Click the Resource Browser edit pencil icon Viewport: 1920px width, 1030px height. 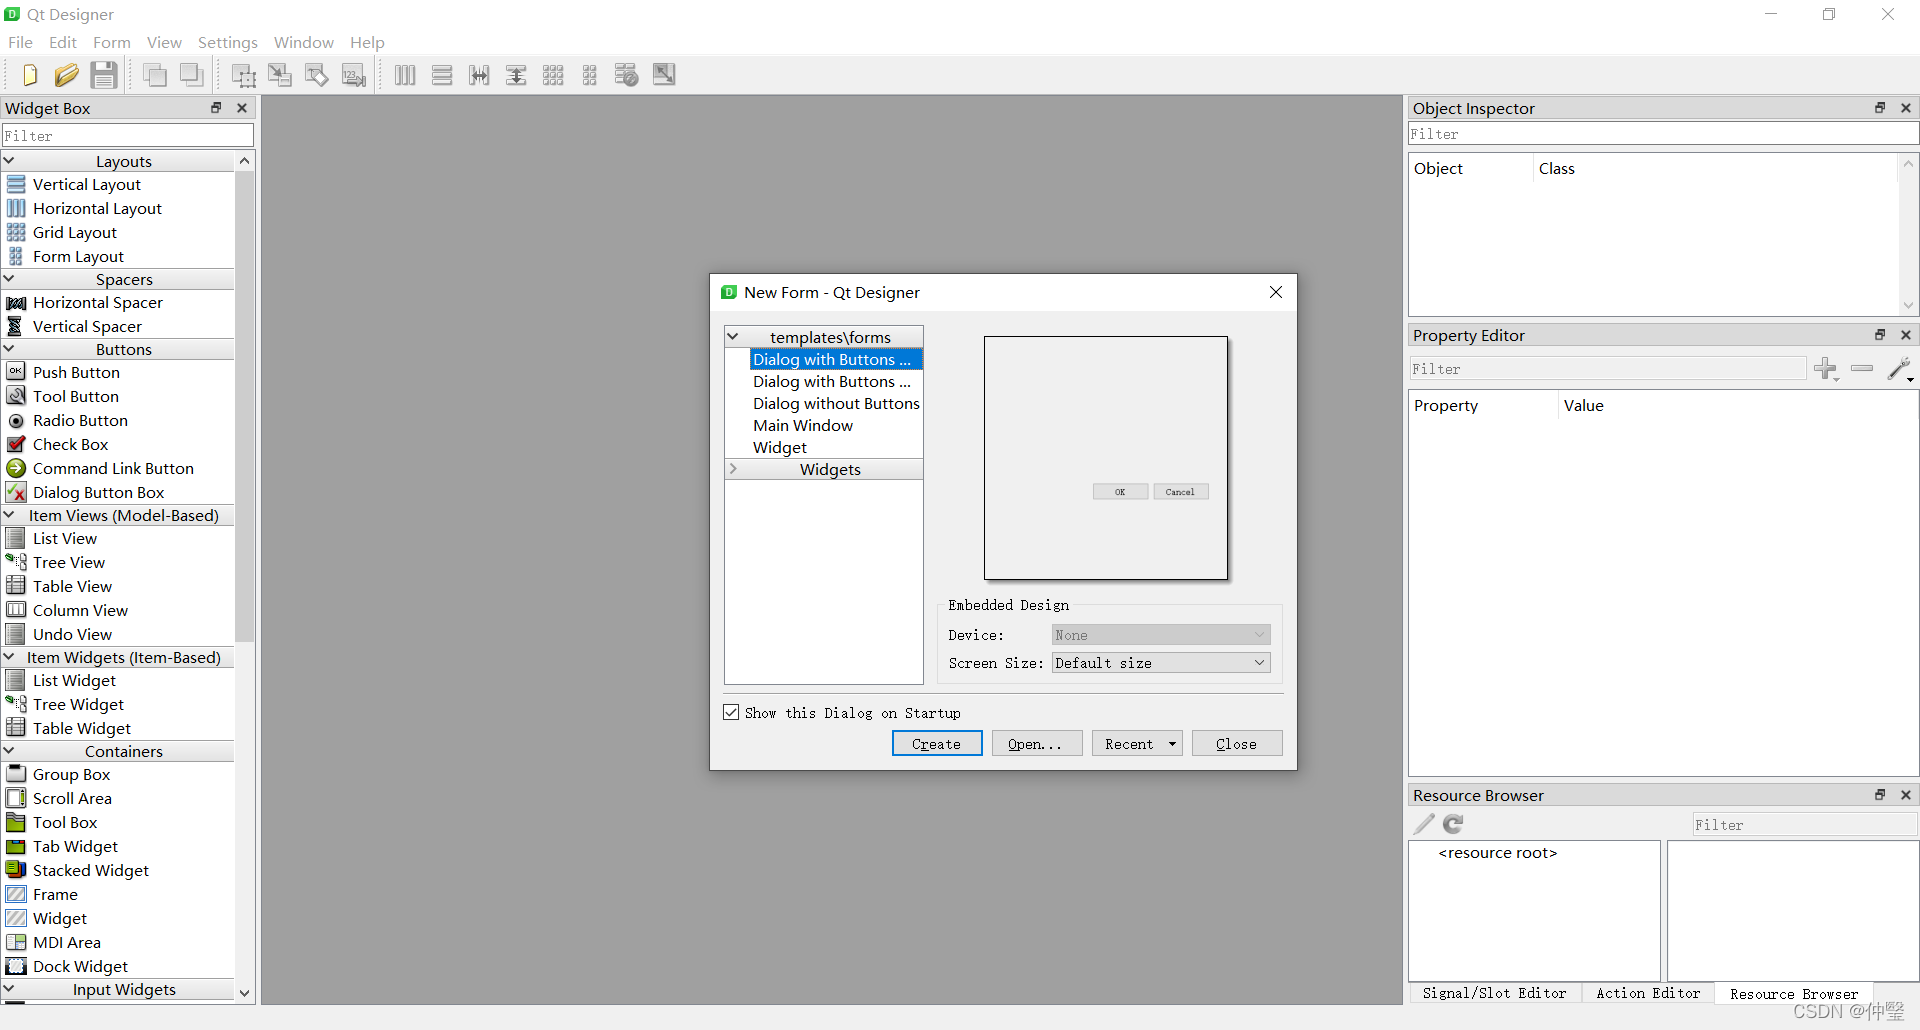[x=1424, y=824]
